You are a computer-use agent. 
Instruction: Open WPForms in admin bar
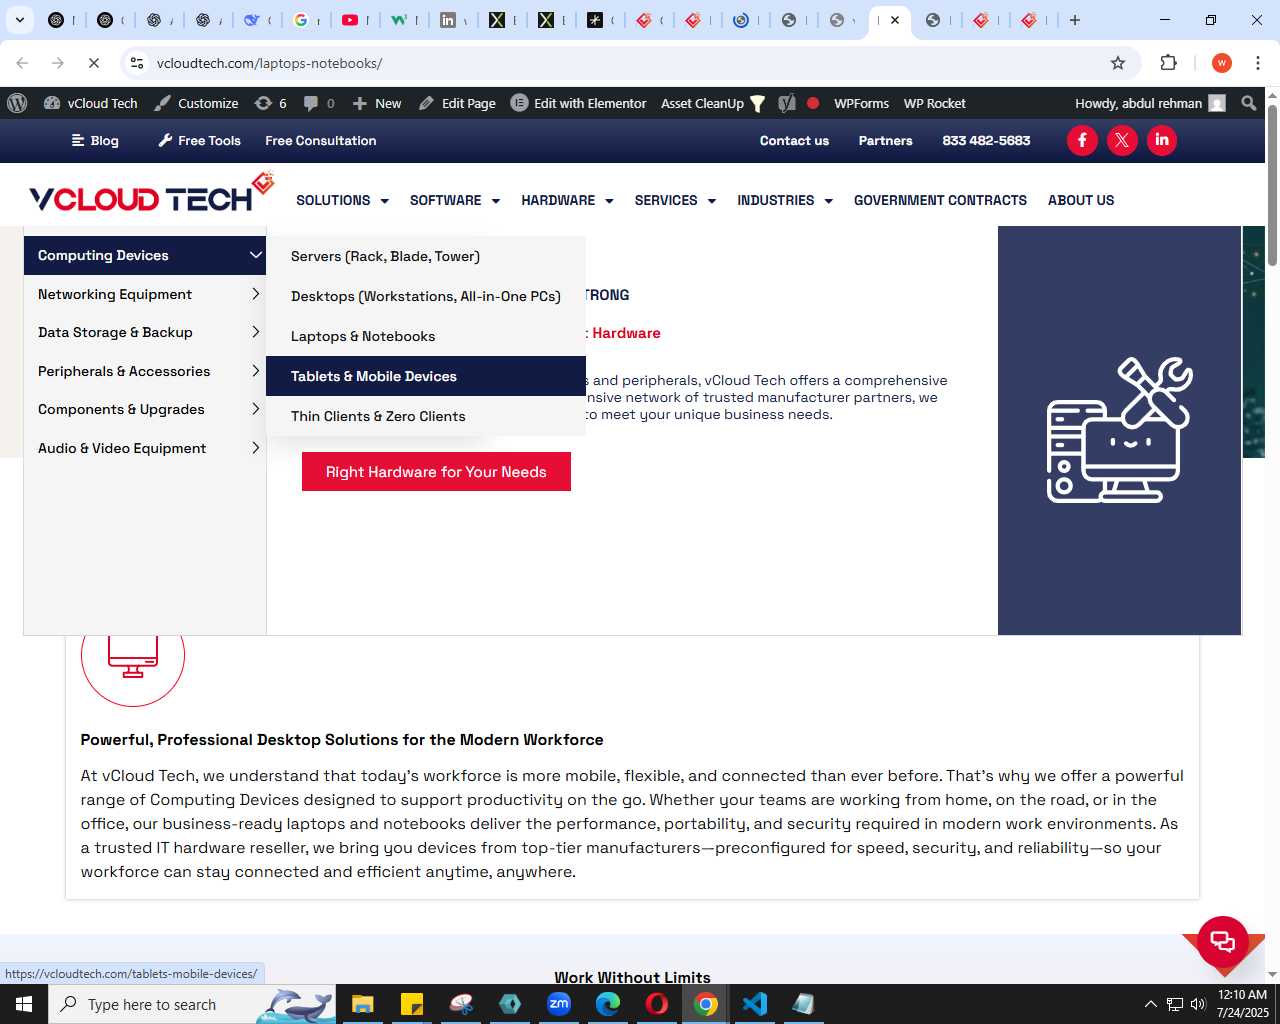click(x=861, y=103)
